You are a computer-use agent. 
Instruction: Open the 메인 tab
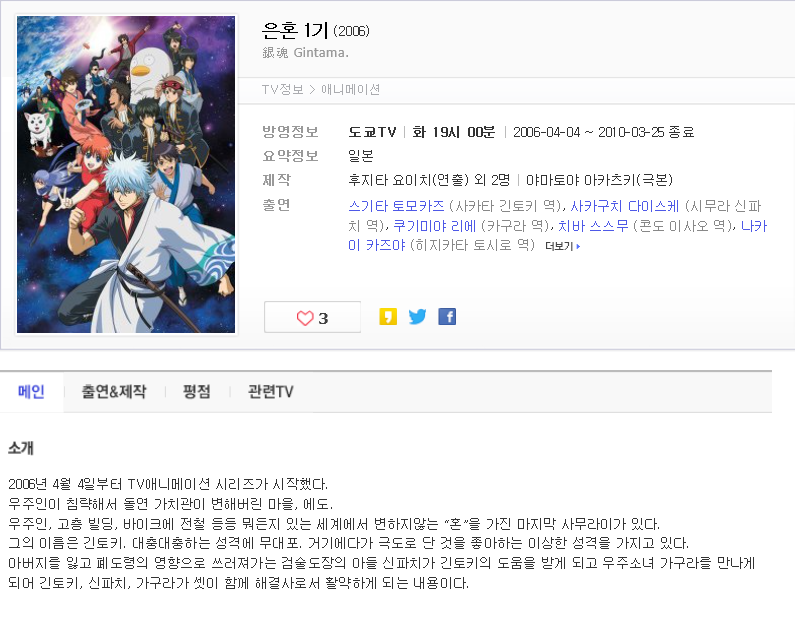pyautogui.click(x=31, y=392)
